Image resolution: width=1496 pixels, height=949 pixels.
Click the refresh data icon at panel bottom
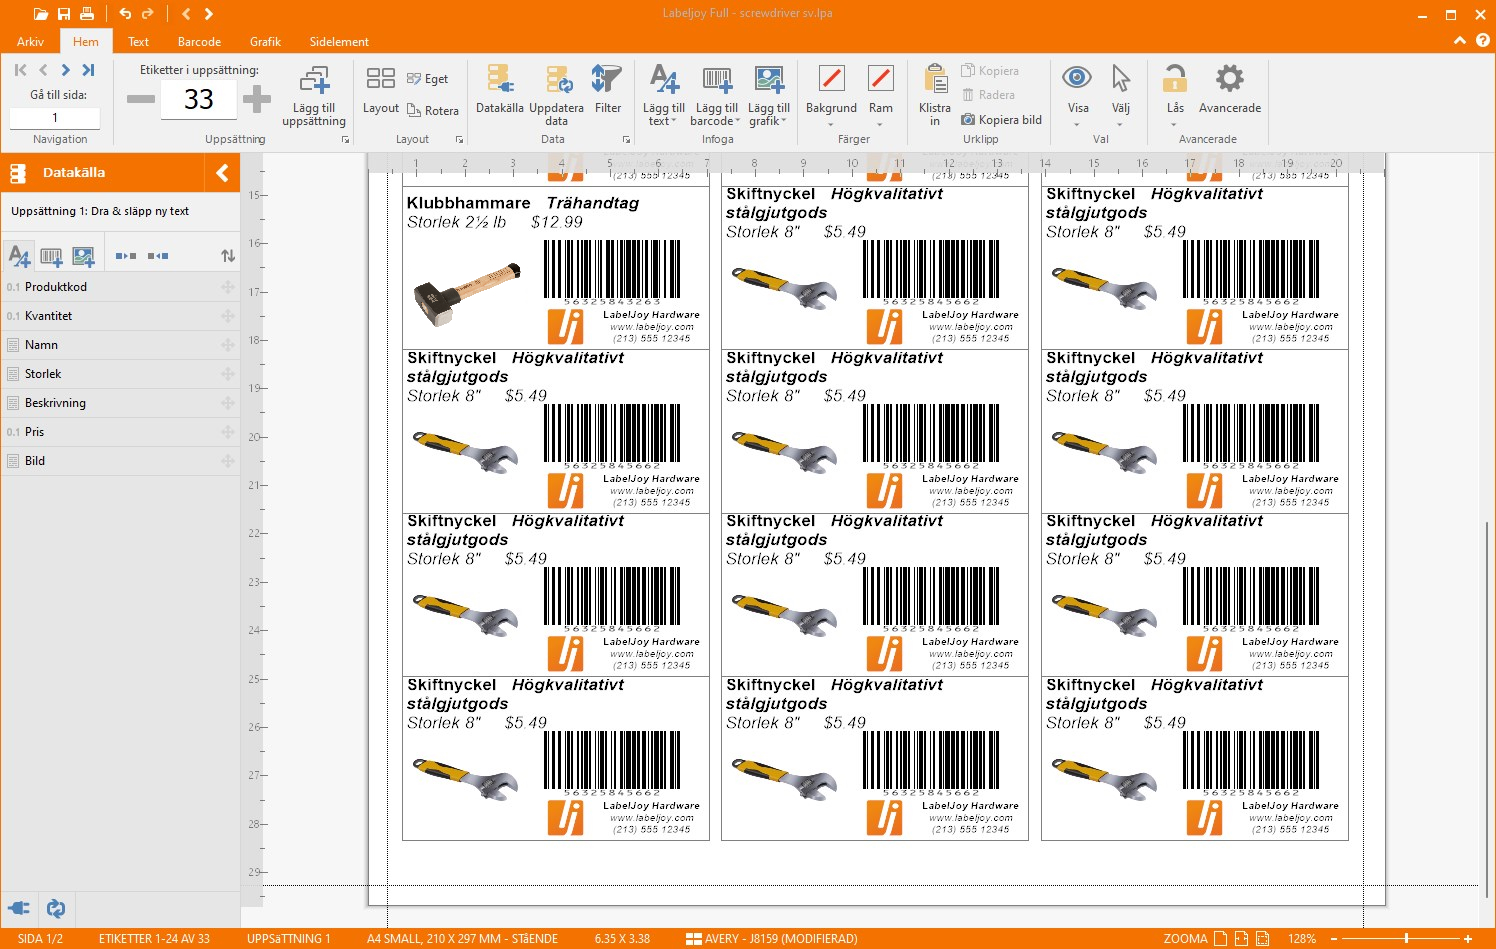point(56,908)
